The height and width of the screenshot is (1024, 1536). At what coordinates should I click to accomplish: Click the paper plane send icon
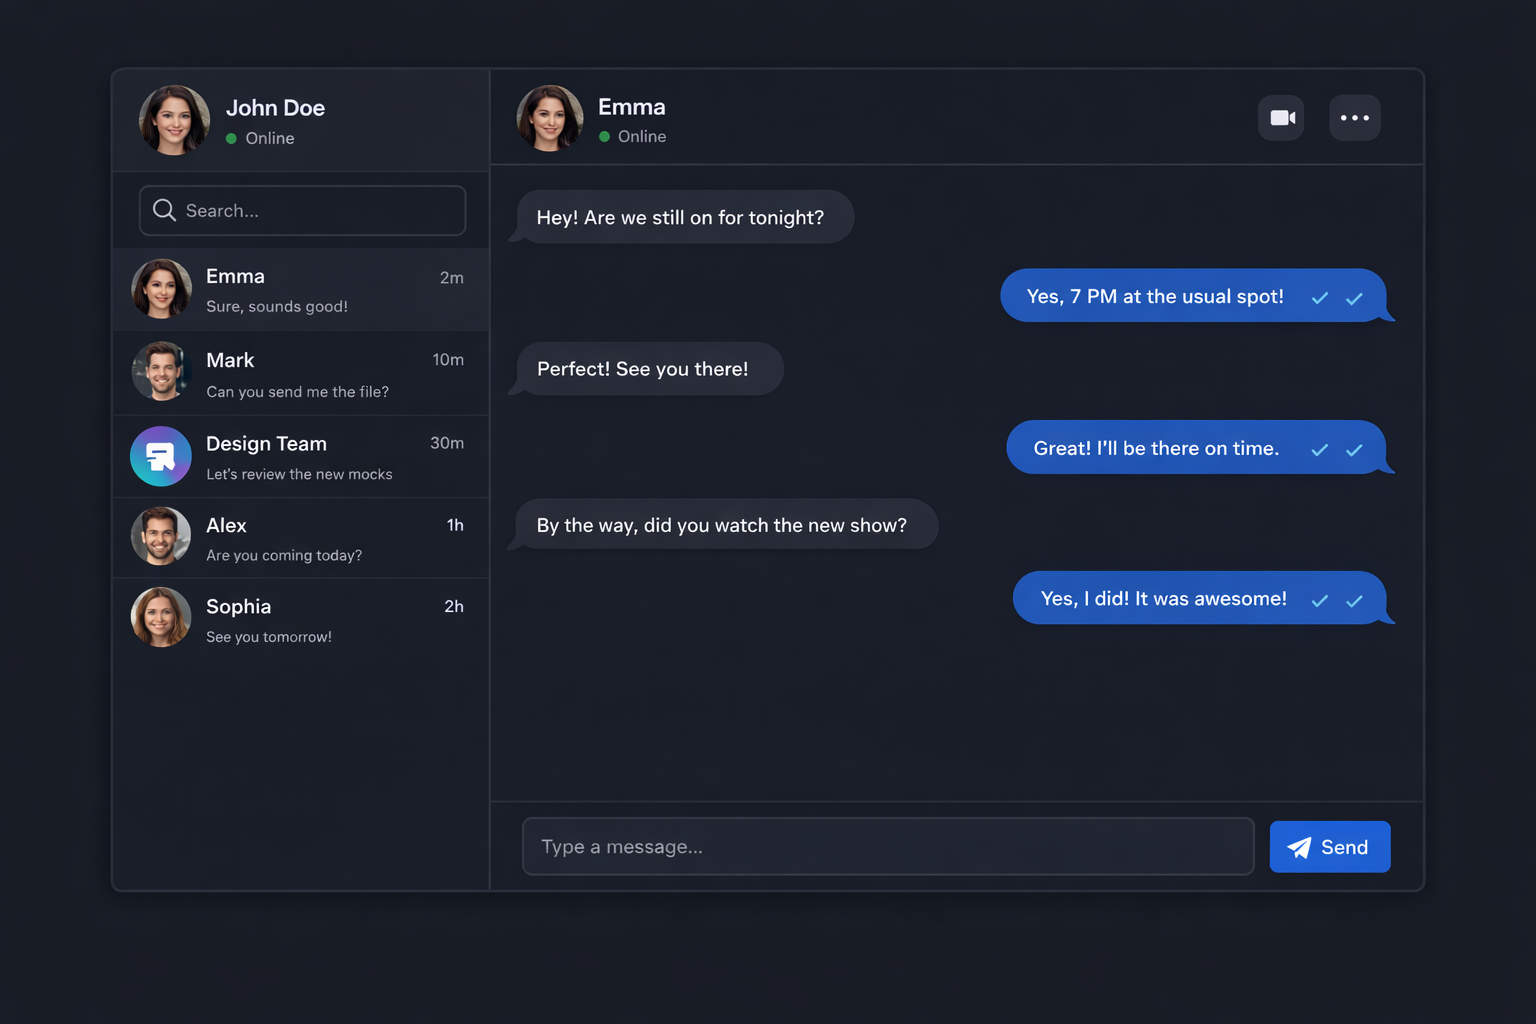(1299, 848)
